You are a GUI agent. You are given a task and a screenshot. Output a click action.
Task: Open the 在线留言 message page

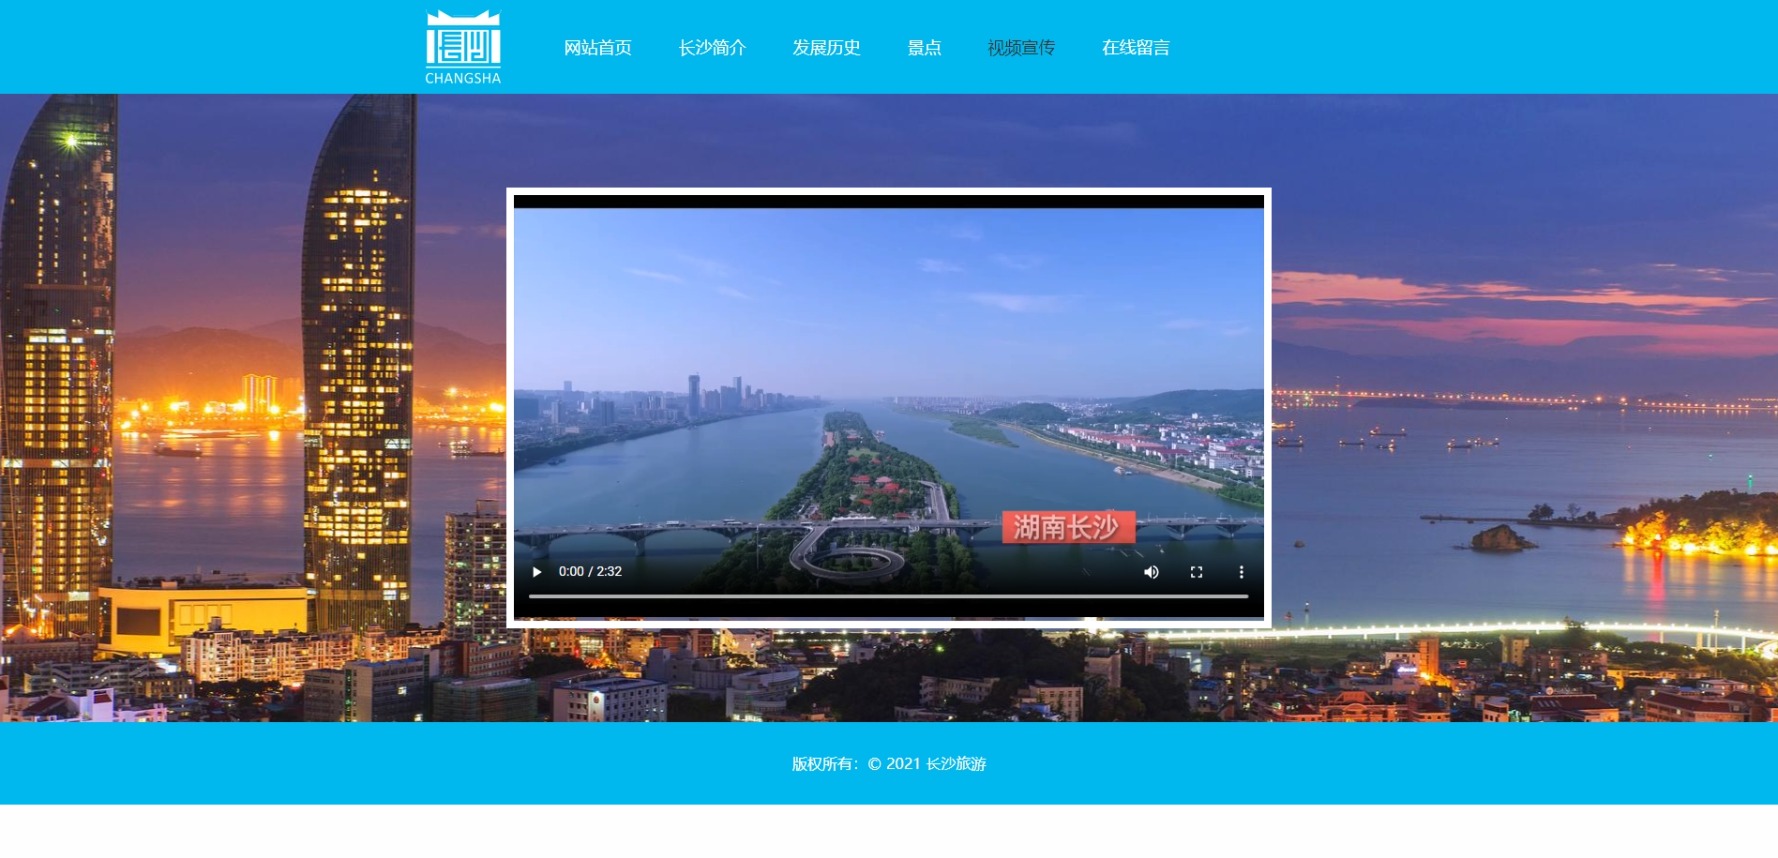1135,48
